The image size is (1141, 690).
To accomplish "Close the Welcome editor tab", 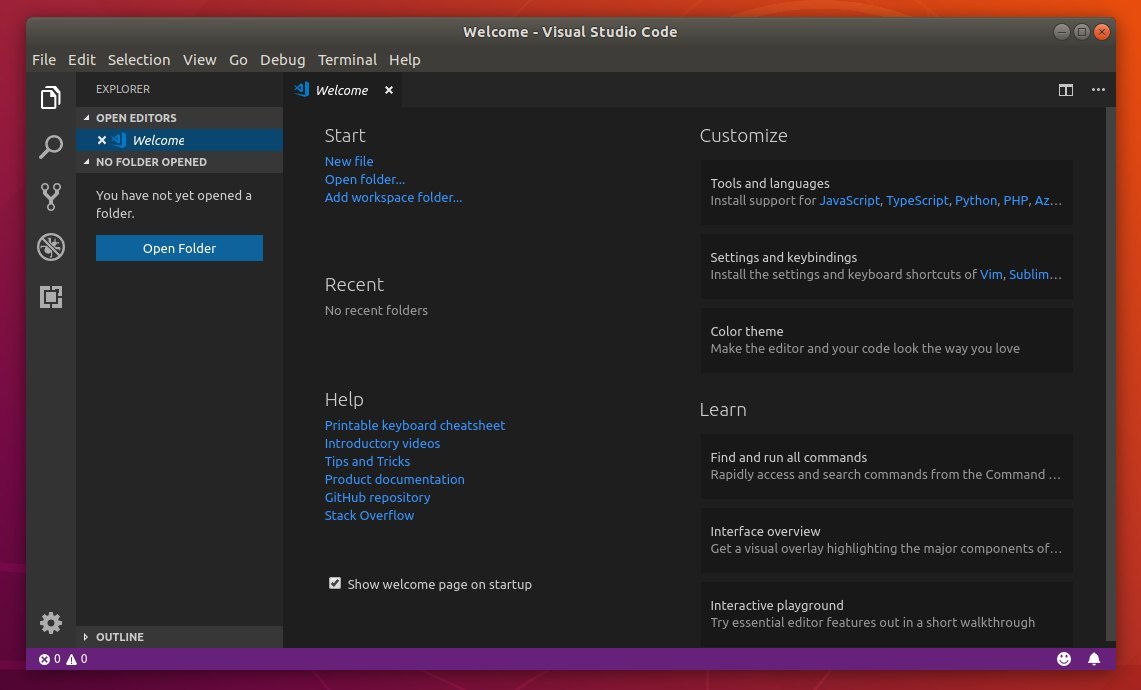I will coord(389,90).
